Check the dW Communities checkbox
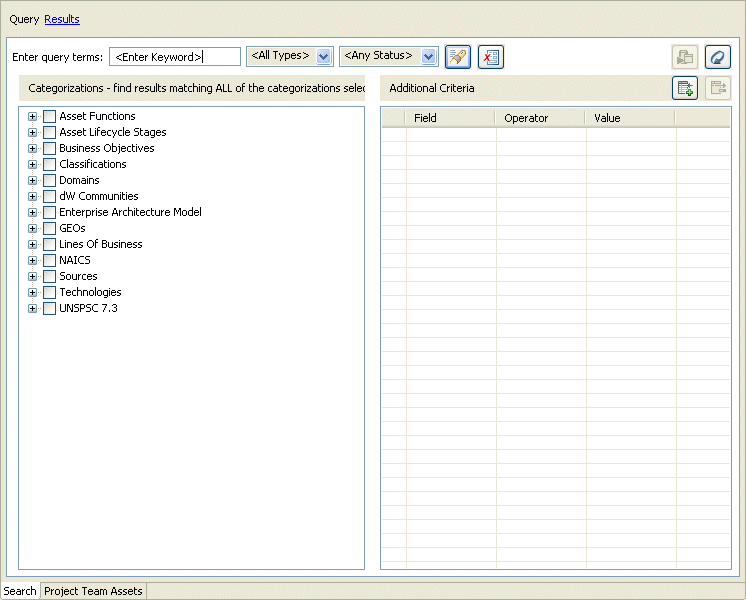The width and height of the screenshot is (746, 600). tap(49, 196)
